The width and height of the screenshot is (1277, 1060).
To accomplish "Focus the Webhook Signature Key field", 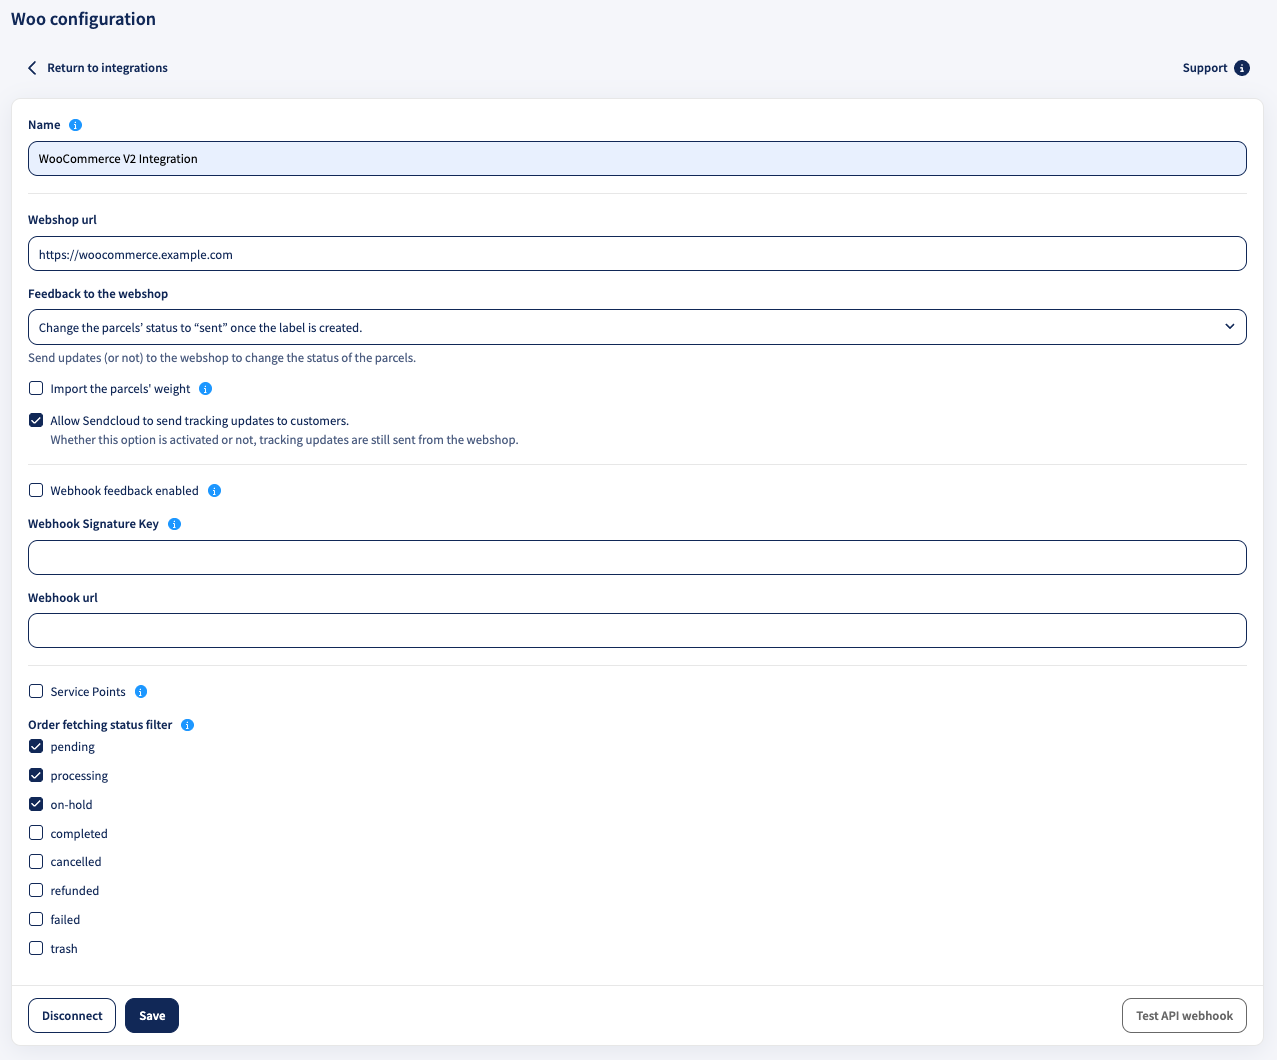I will click(637, 557).
